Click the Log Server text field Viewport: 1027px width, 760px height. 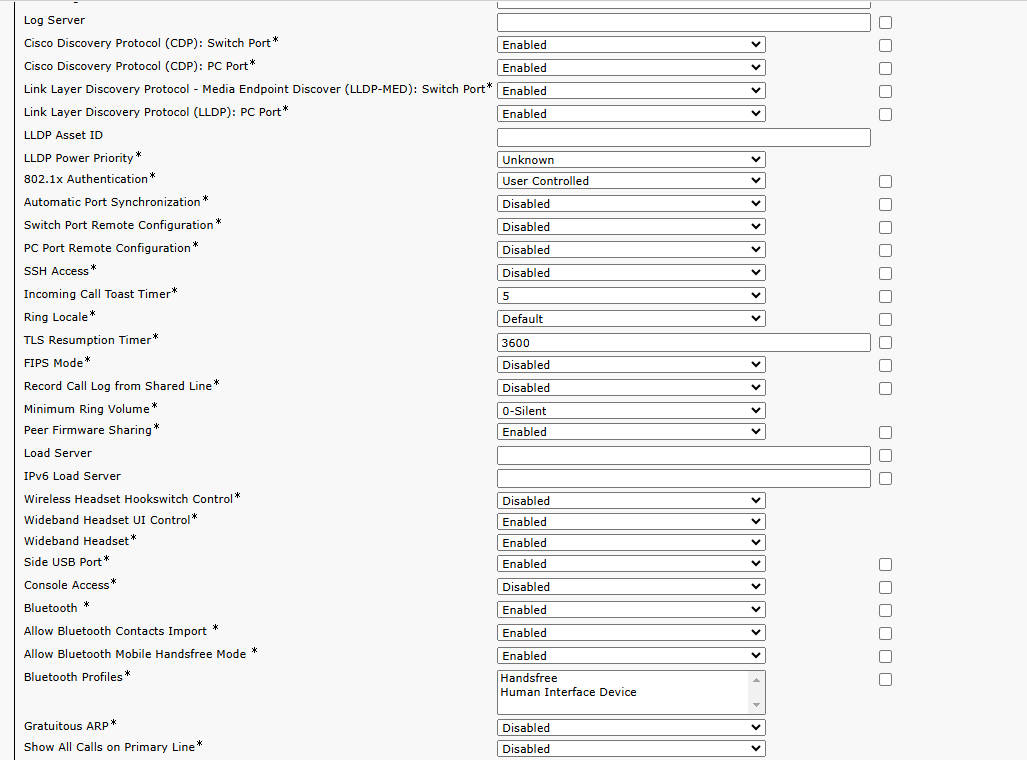coord(684,22)
